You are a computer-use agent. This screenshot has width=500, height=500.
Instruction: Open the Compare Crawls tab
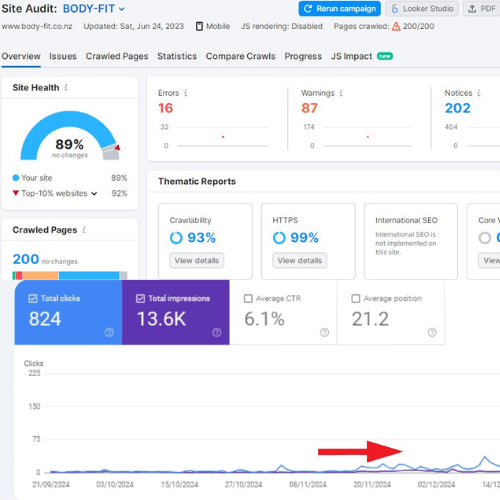[x=241, y=56]
